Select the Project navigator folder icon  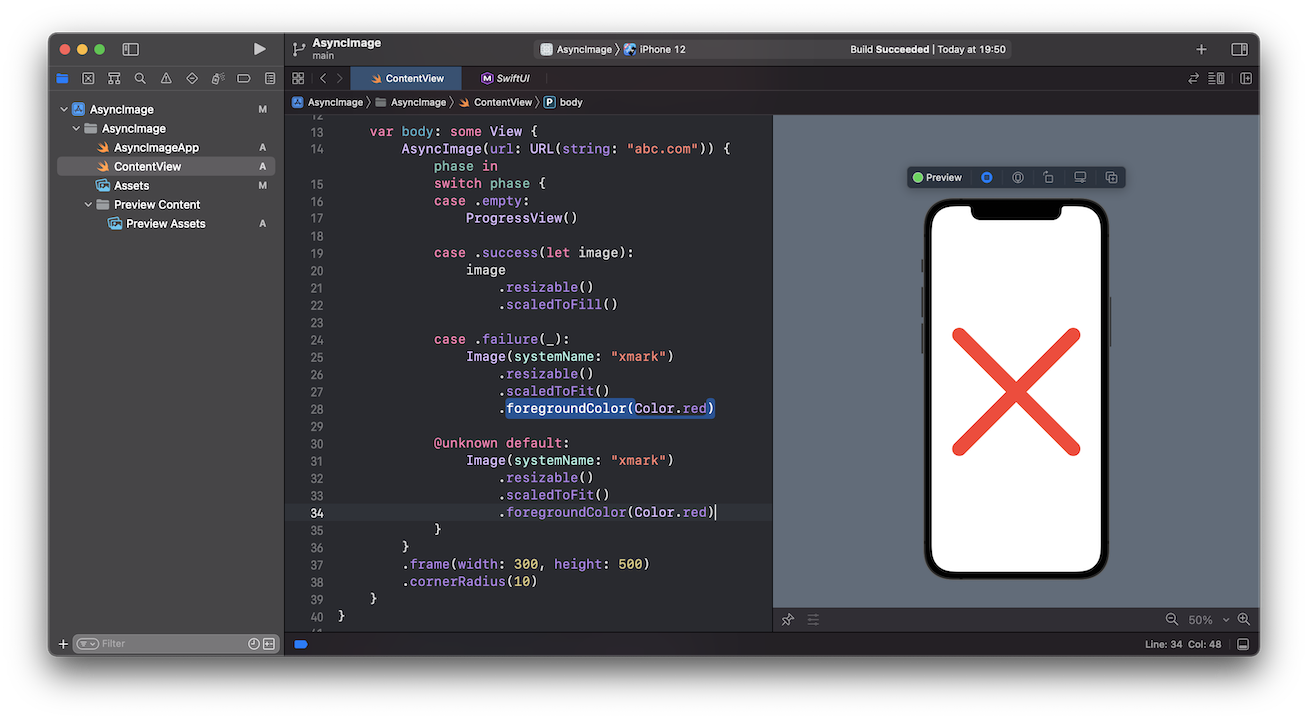tap(62, 78)
